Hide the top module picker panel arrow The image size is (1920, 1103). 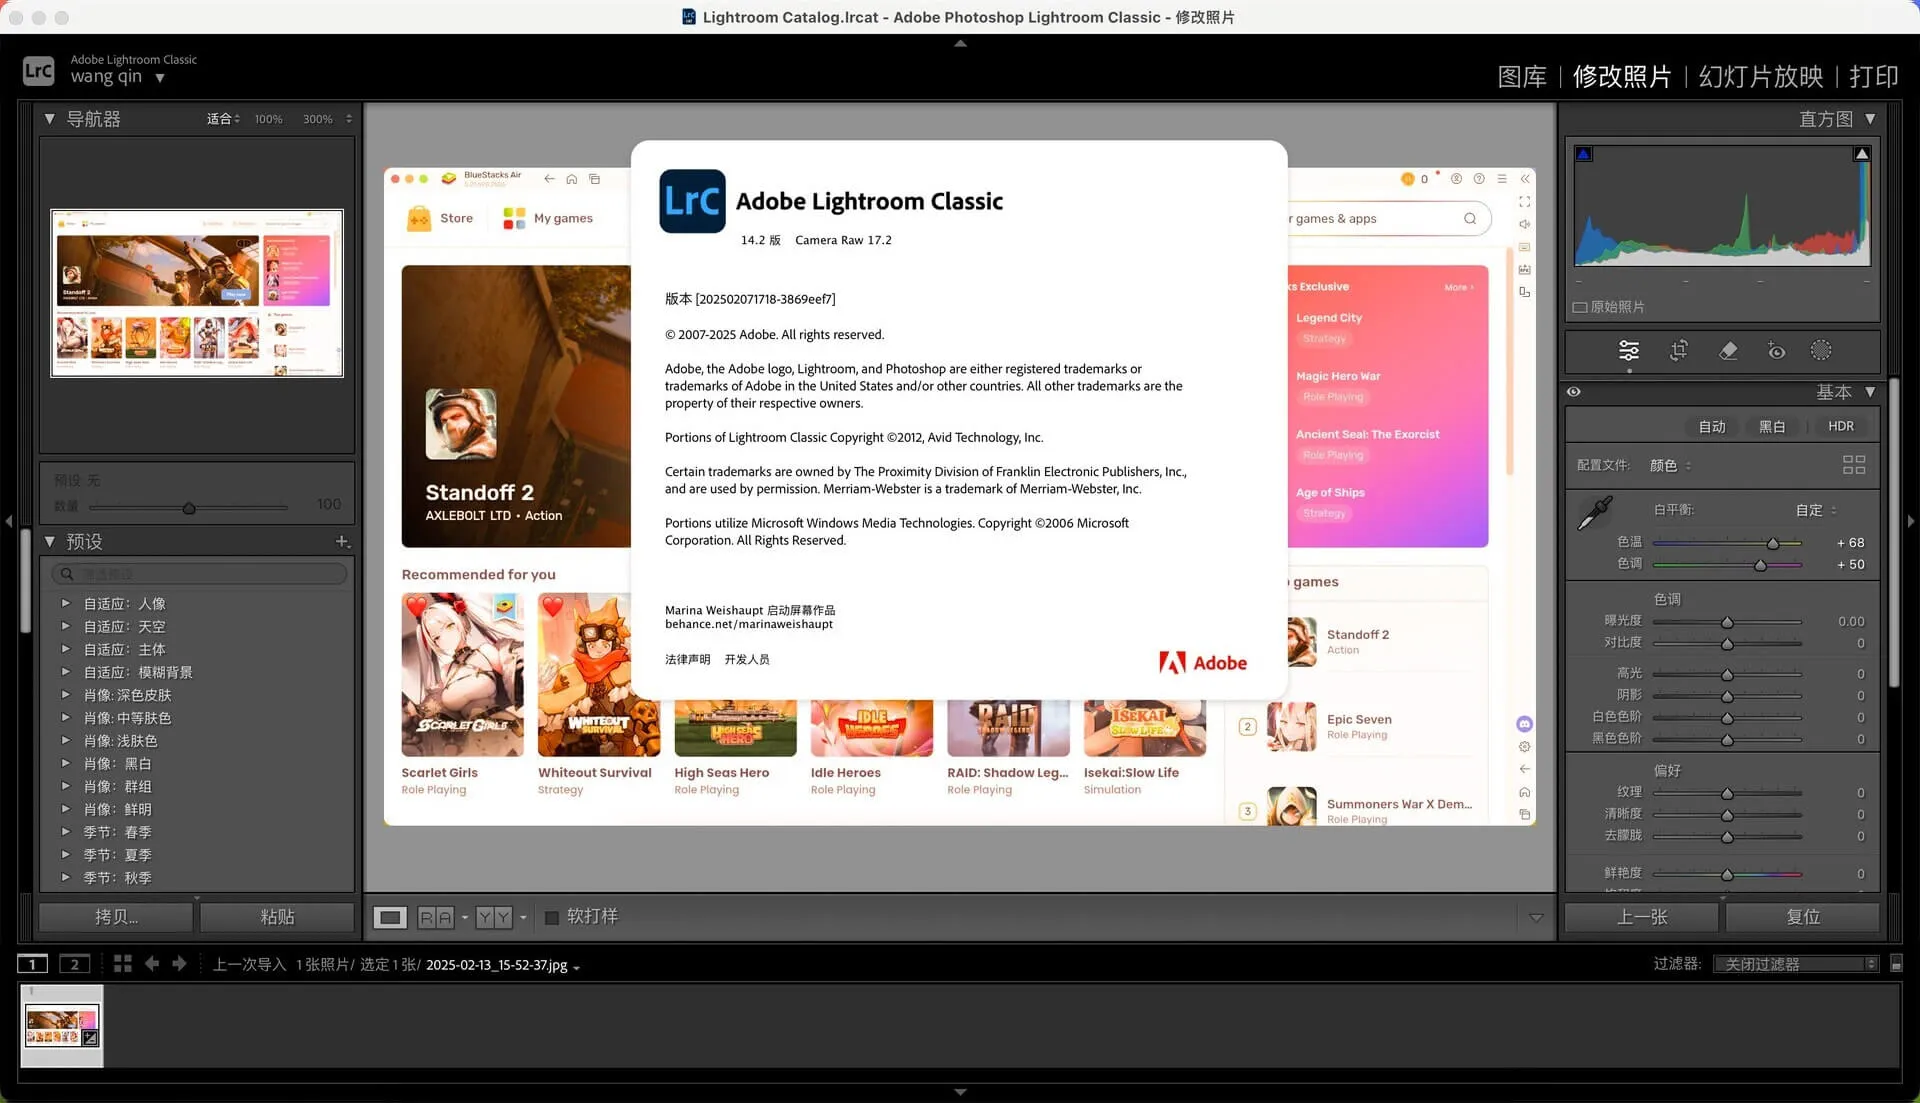[x=960, y=43]
